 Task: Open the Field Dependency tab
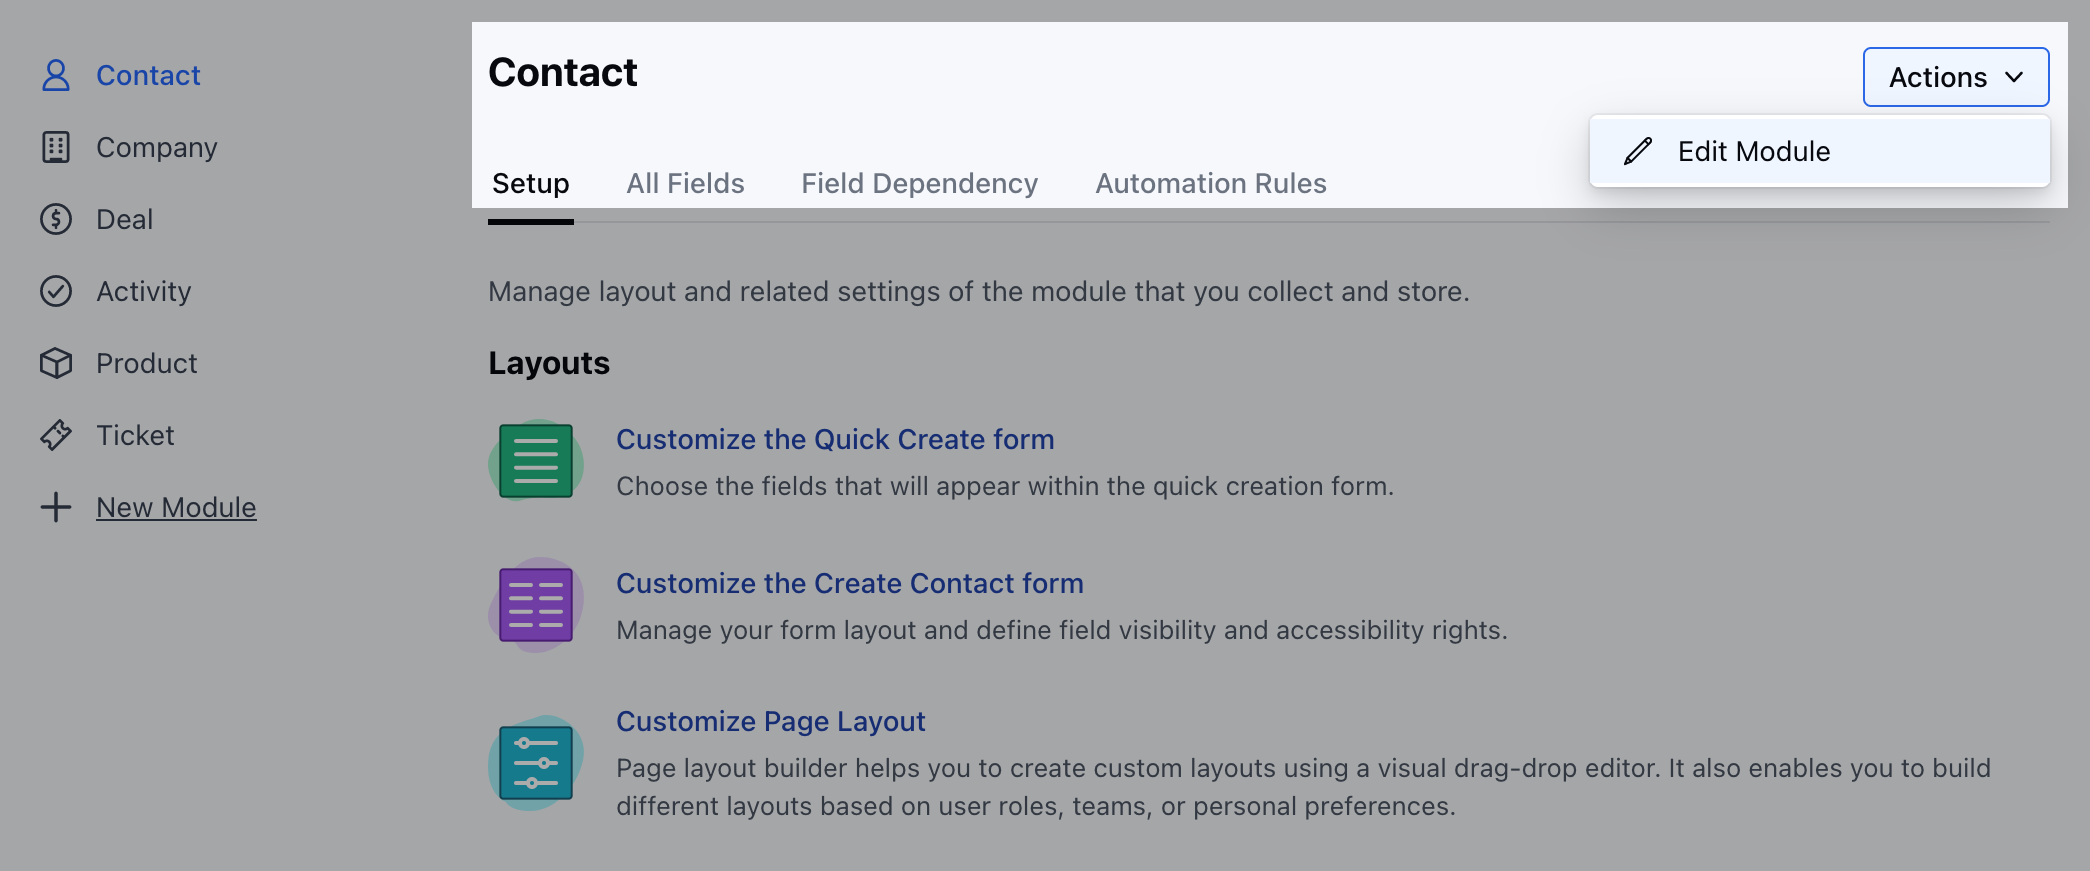[920, 184]
